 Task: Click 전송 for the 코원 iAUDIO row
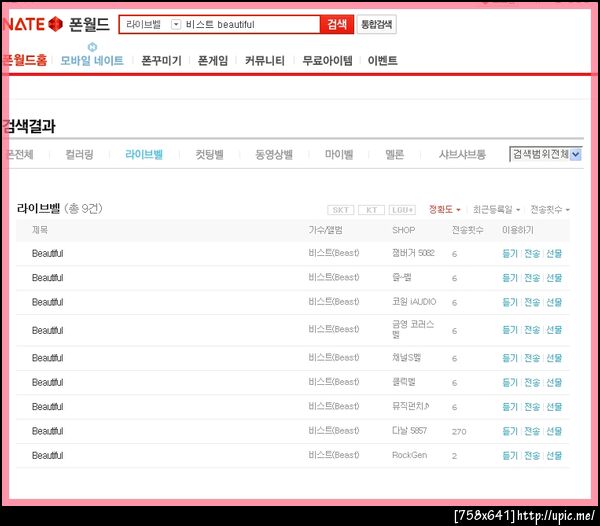532,303
